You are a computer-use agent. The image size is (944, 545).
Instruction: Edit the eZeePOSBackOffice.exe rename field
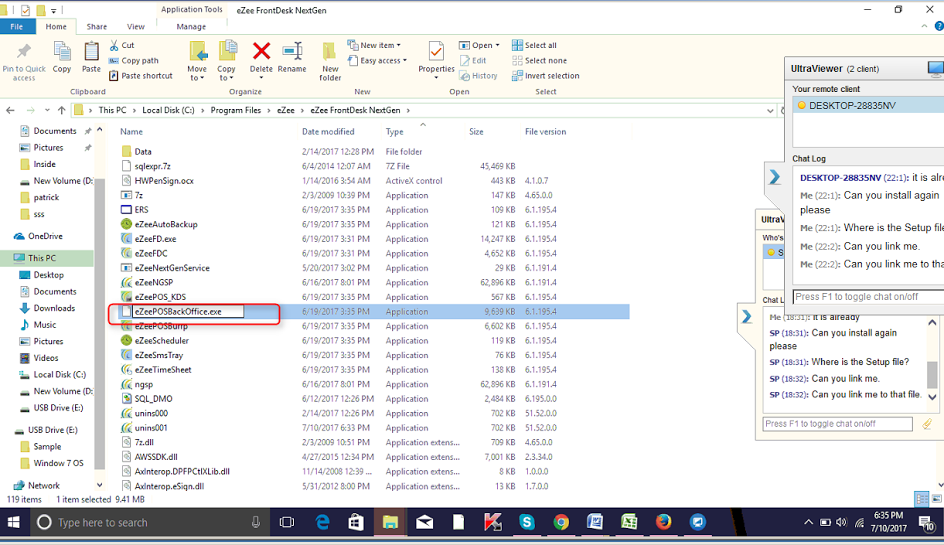[188, 311]
